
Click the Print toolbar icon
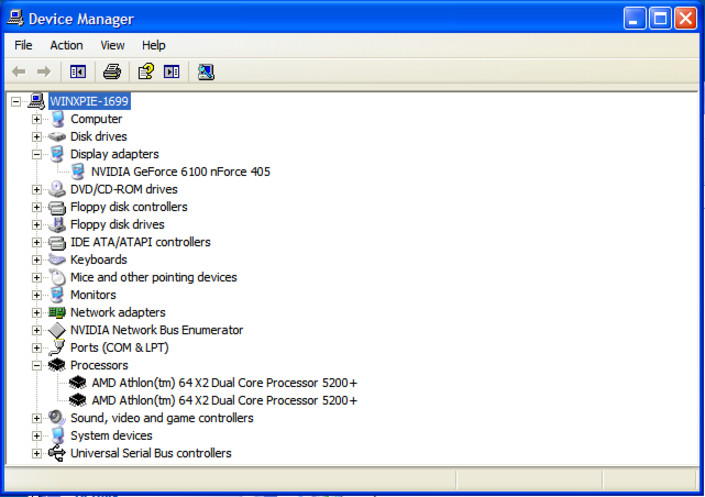click(x=112, y=71)
